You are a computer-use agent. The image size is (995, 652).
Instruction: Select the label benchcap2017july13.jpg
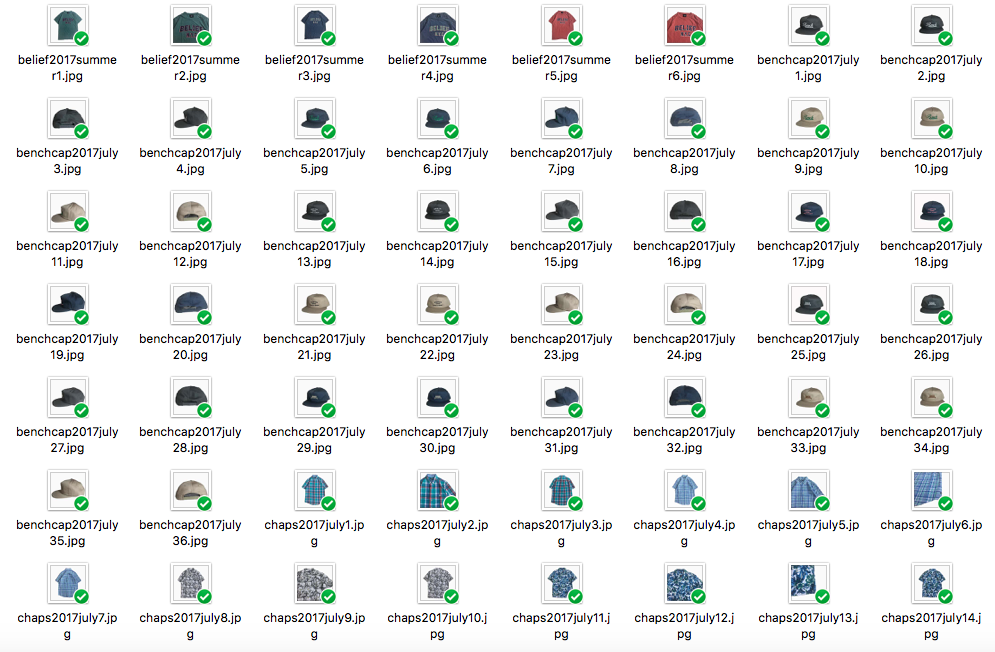[314, 253]
